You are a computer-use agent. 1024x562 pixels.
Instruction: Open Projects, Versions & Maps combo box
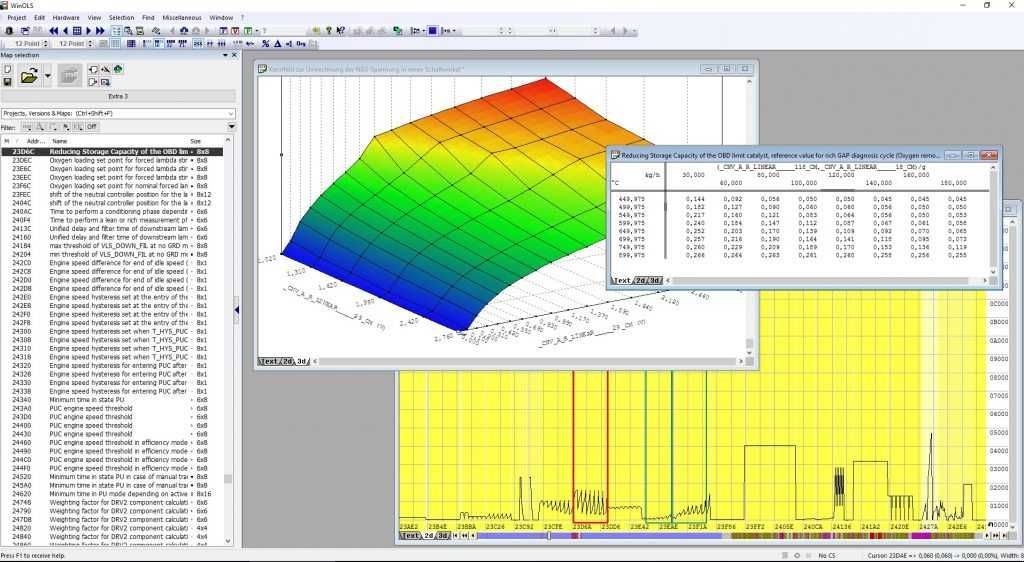118,114
